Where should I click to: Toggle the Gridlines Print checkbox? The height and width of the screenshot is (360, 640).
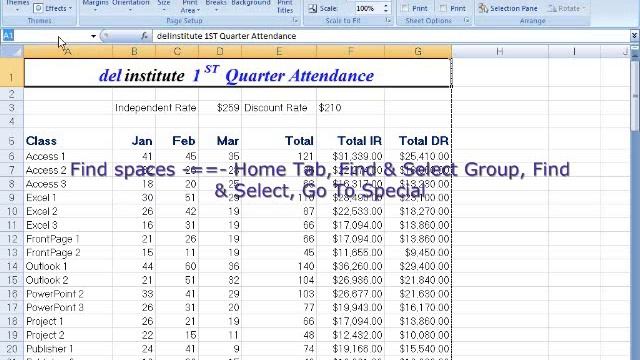pyautogui.click(x=405, y=8)
